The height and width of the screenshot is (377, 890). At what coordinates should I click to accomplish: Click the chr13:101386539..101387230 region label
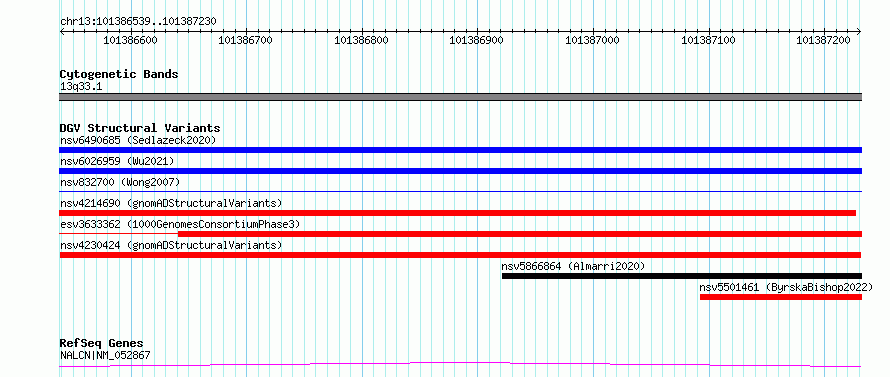tap(138, 22)
